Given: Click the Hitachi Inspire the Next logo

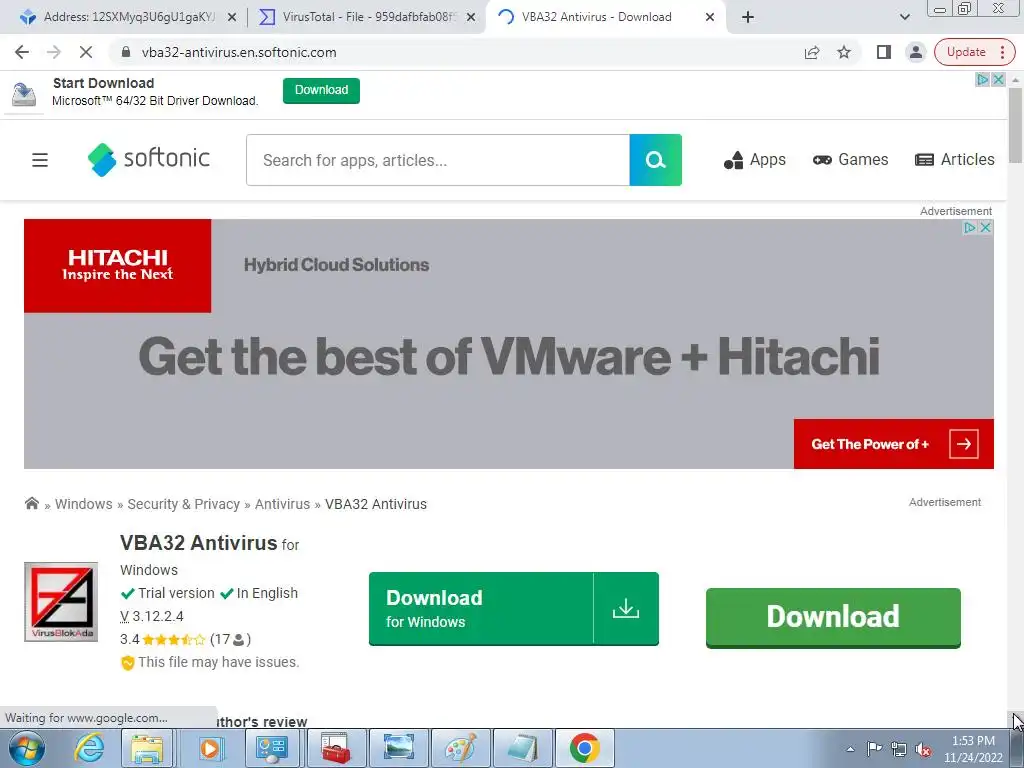Looking at the screenshot, I should pos(118,265).
